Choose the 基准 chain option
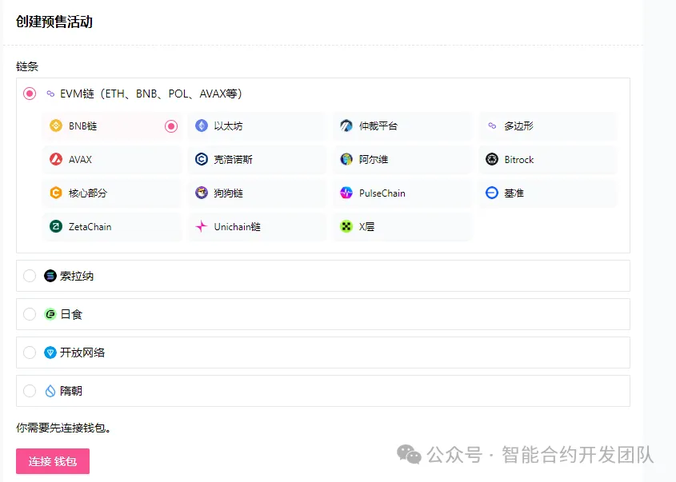Image resolution: width=676 pixels, height=482 pixels. [548, 193]
